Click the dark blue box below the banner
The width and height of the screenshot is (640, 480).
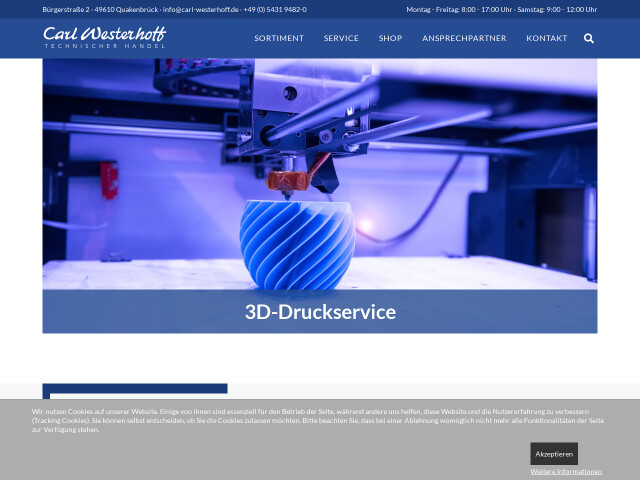(x=135, y=390)
